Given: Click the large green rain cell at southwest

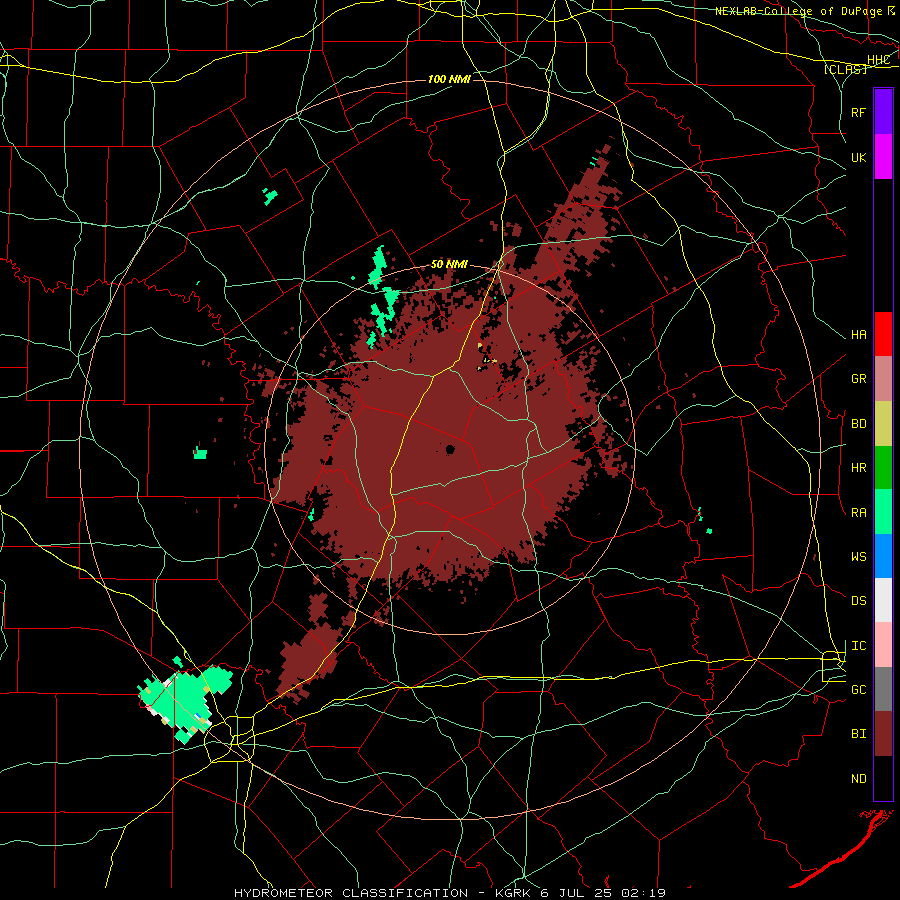Looking at the screenshot, I should point(185,702).
